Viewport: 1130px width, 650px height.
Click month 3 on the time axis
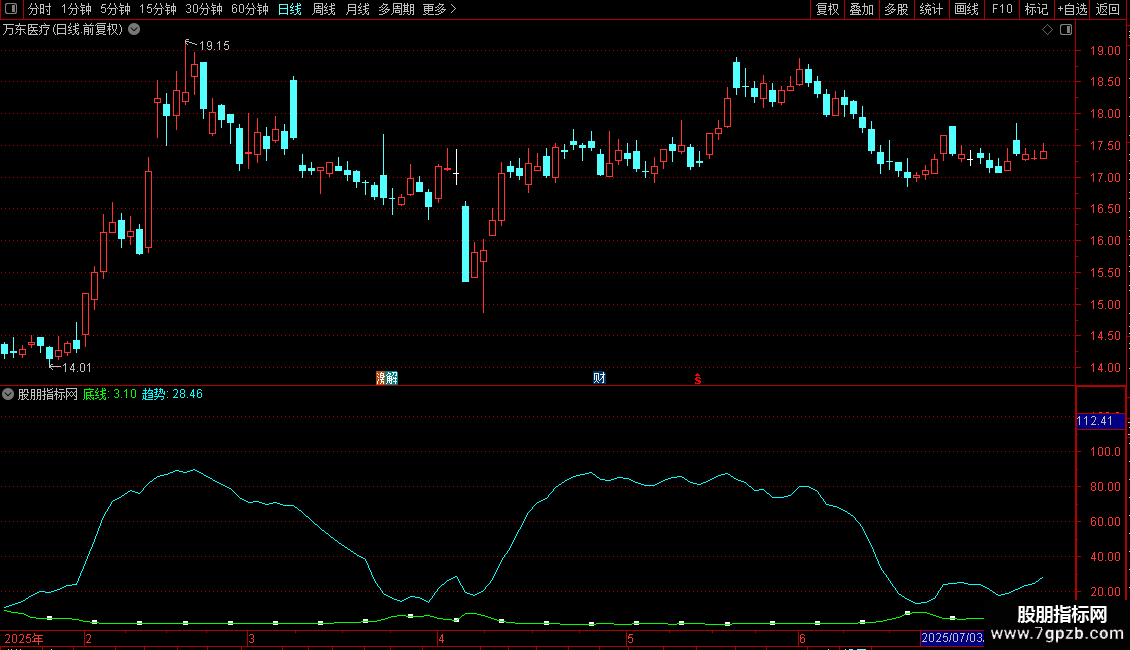click(x=251, y=638)
